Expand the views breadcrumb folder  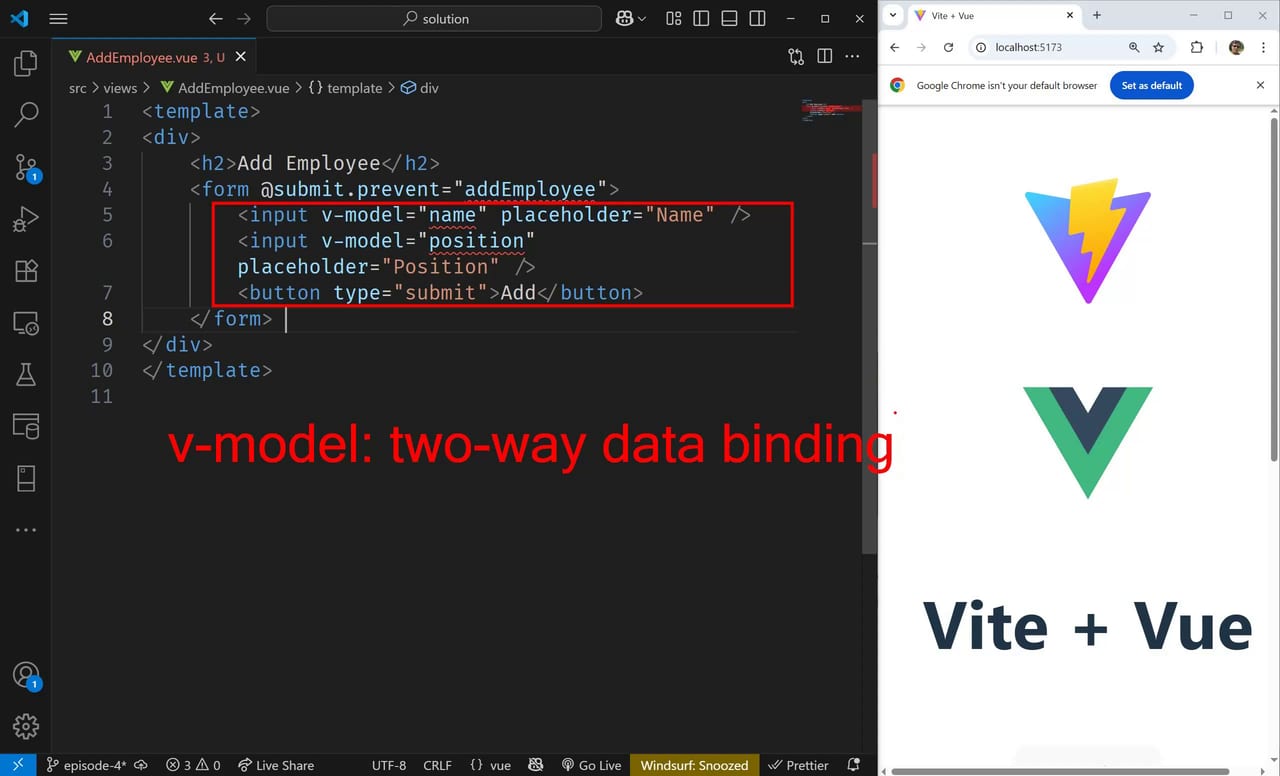(120, 88)
